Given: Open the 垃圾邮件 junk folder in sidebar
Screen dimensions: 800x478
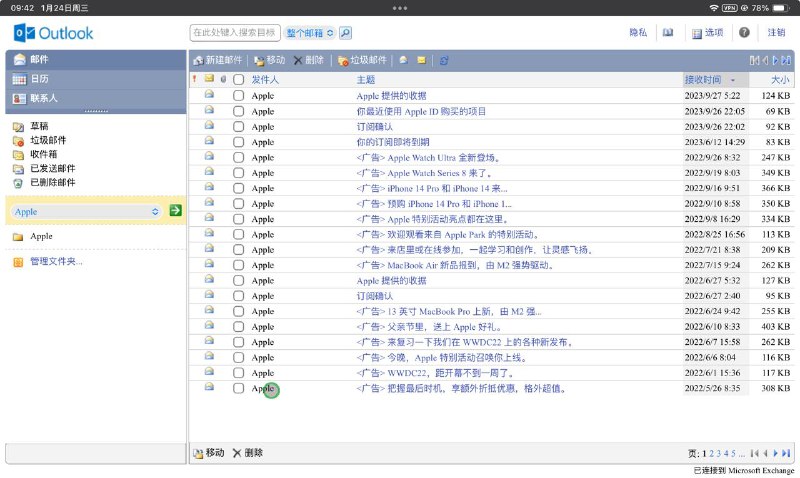Looking at the screenshot, I should 48,140.
